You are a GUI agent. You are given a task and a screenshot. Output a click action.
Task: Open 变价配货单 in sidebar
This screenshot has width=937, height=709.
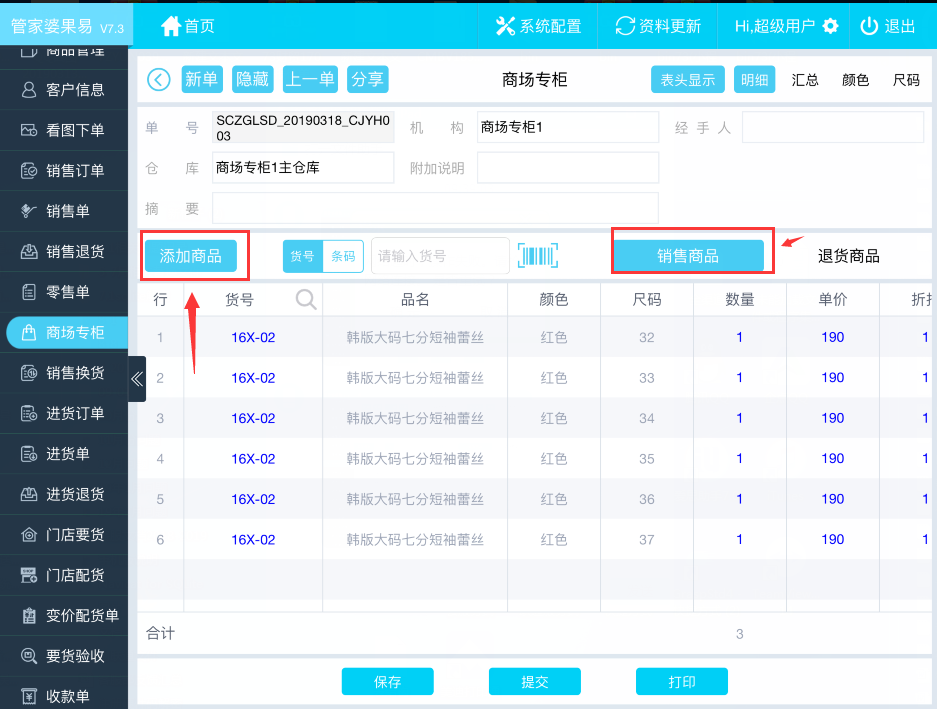coord(63,615)
